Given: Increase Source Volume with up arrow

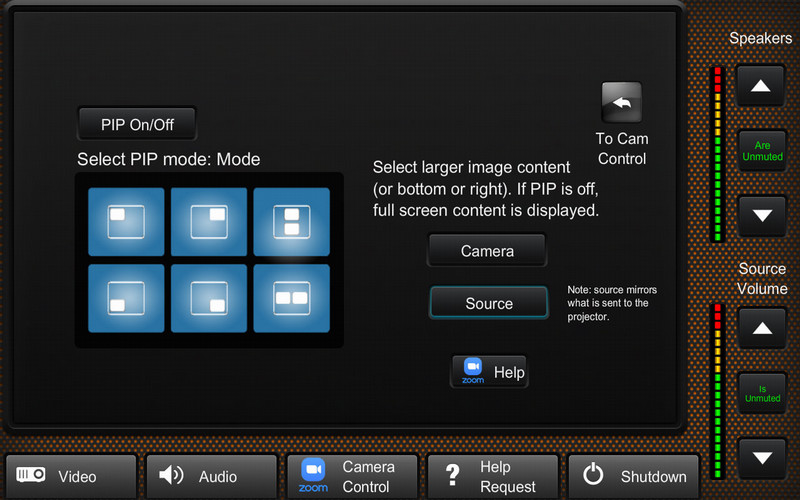Looking at the screenshot, I should [762, 329].
